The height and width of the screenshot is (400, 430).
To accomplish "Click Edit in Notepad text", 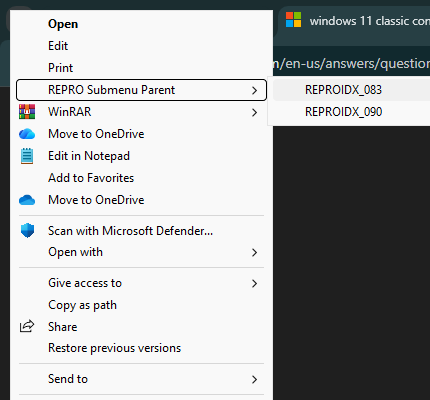I will tap(89, 156).
